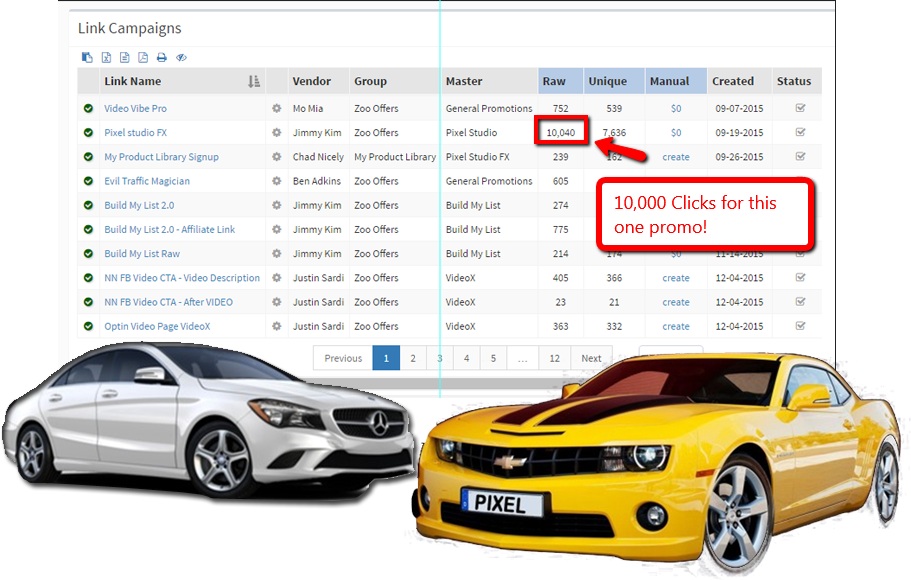
Task: Toggle column visibility eye icon
Action: [x=181, y=57]
